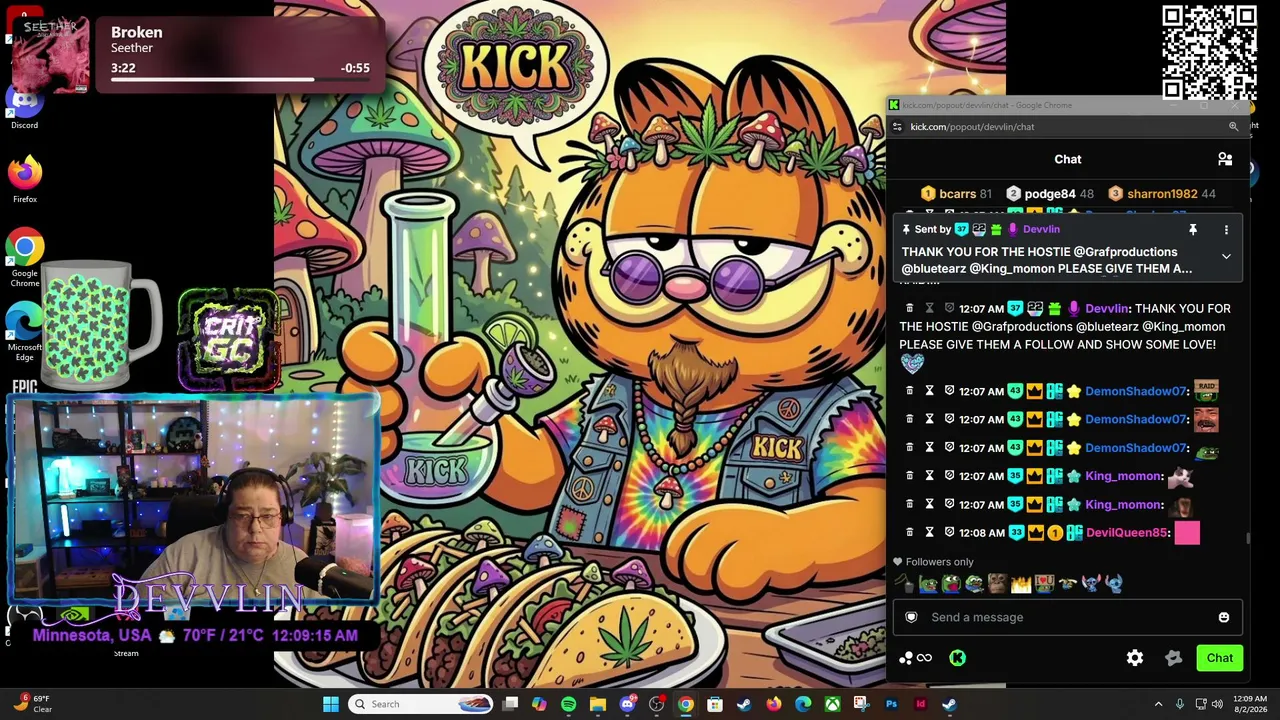Screen dimensions: 1280x720
Task: Ban Devvlin using the shield icon
Action: pos(949,308)
